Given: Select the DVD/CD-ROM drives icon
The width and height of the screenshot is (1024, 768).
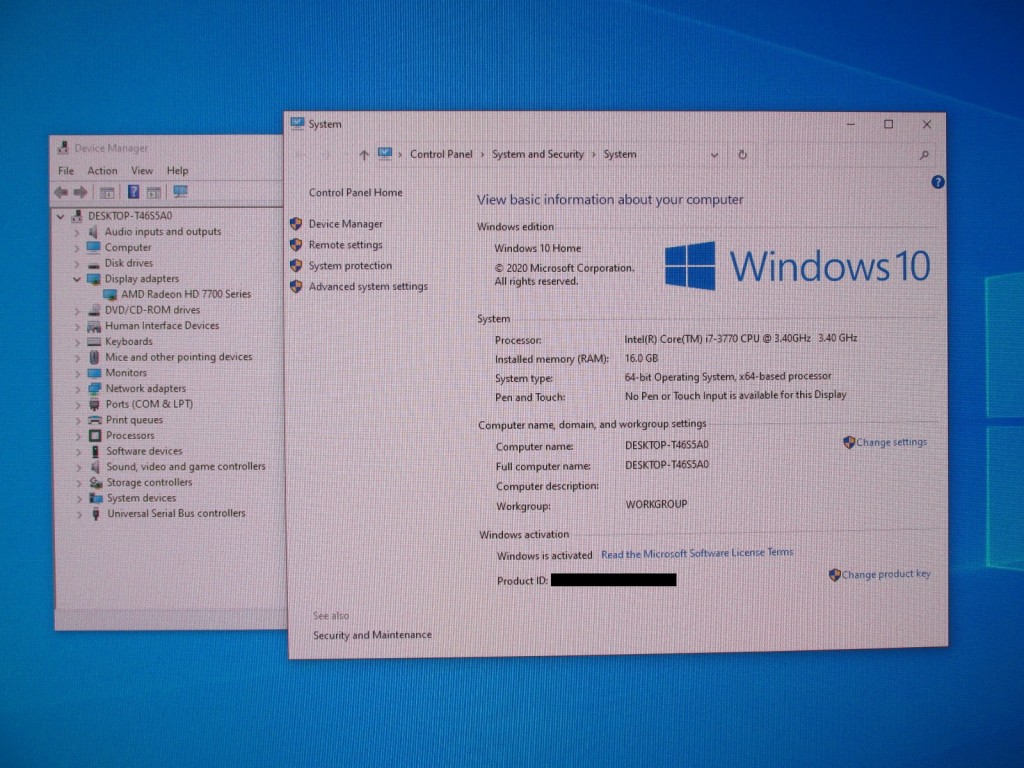Looking at the screenshot, I should click(94, 310).
